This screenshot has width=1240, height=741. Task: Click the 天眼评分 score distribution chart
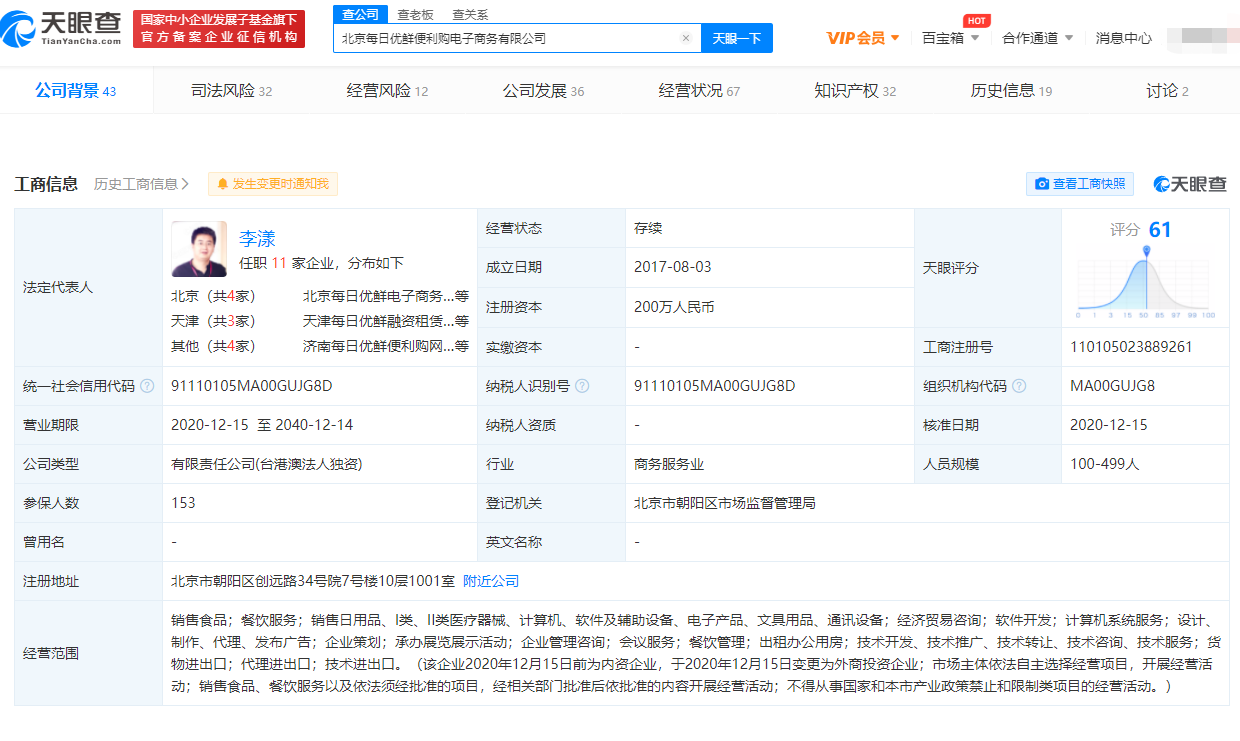(x=1145, y=284)
